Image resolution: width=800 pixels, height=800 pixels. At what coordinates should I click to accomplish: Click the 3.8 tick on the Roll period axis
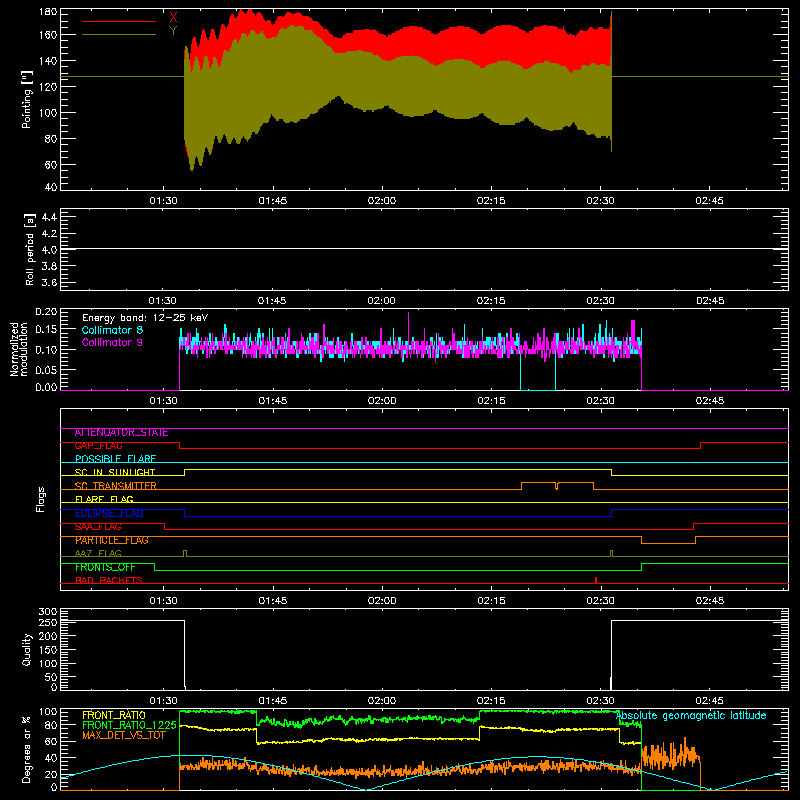(49, 267)
